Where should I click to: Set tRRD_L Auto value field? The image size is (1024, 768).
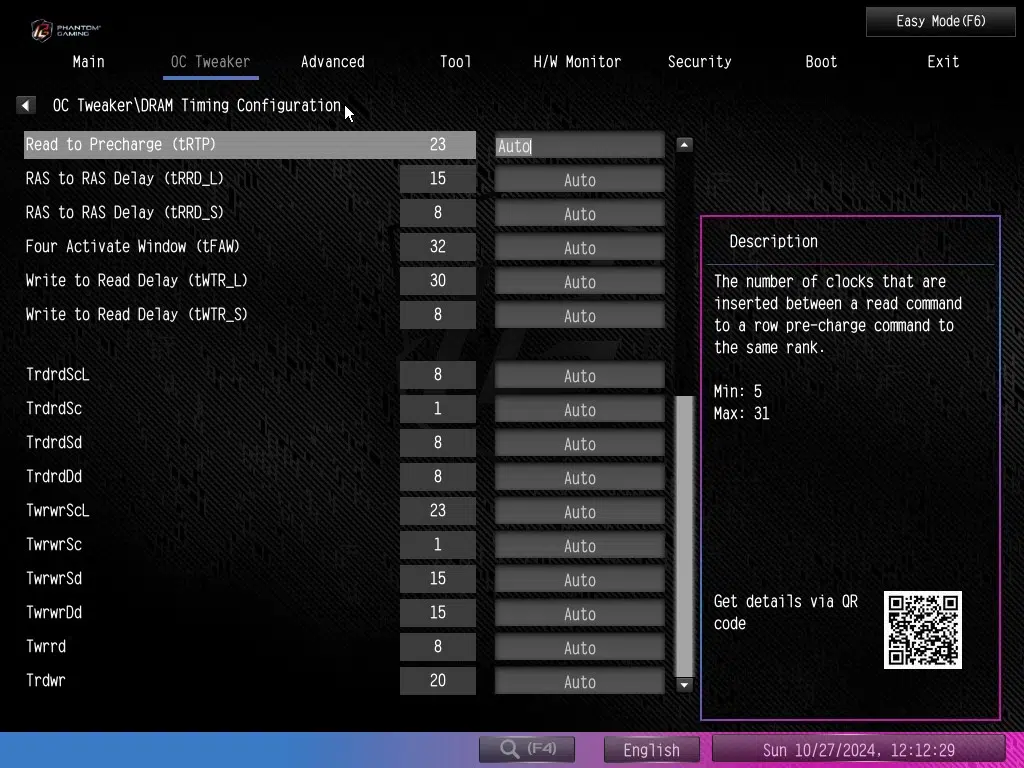(579, 180)
